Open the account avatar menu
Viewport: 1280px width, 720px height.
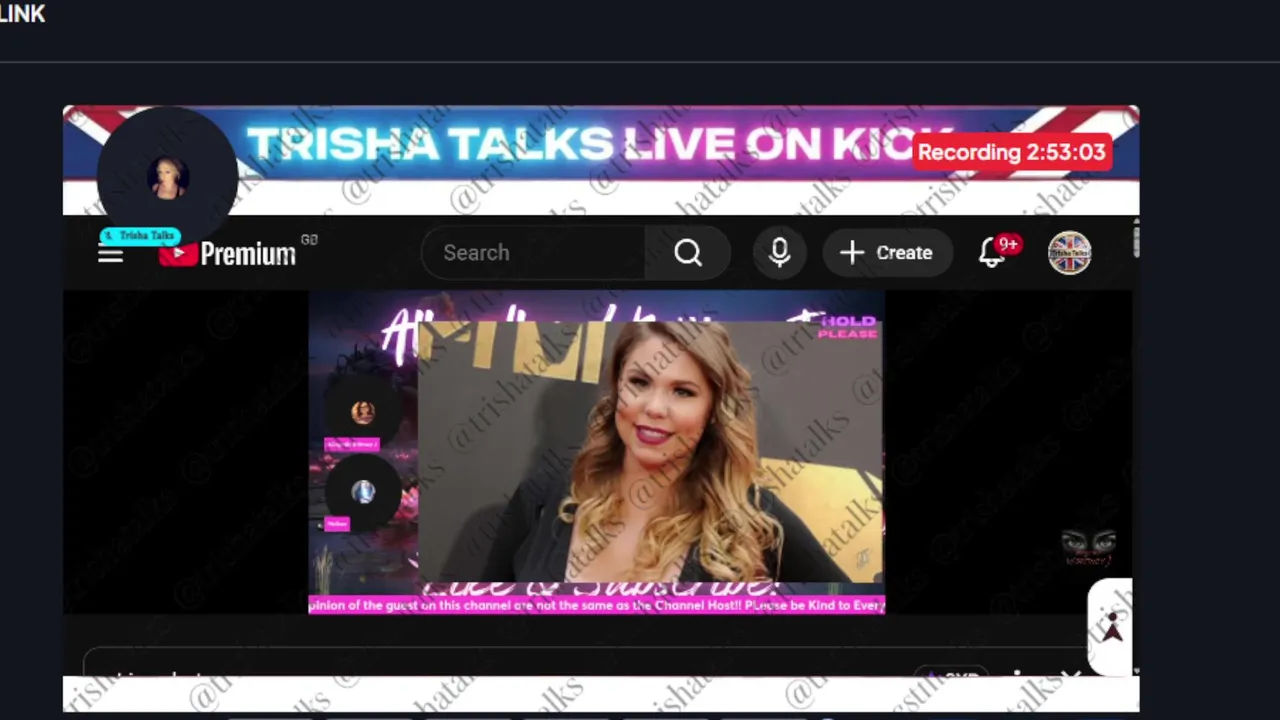(x=1069, y=253)
